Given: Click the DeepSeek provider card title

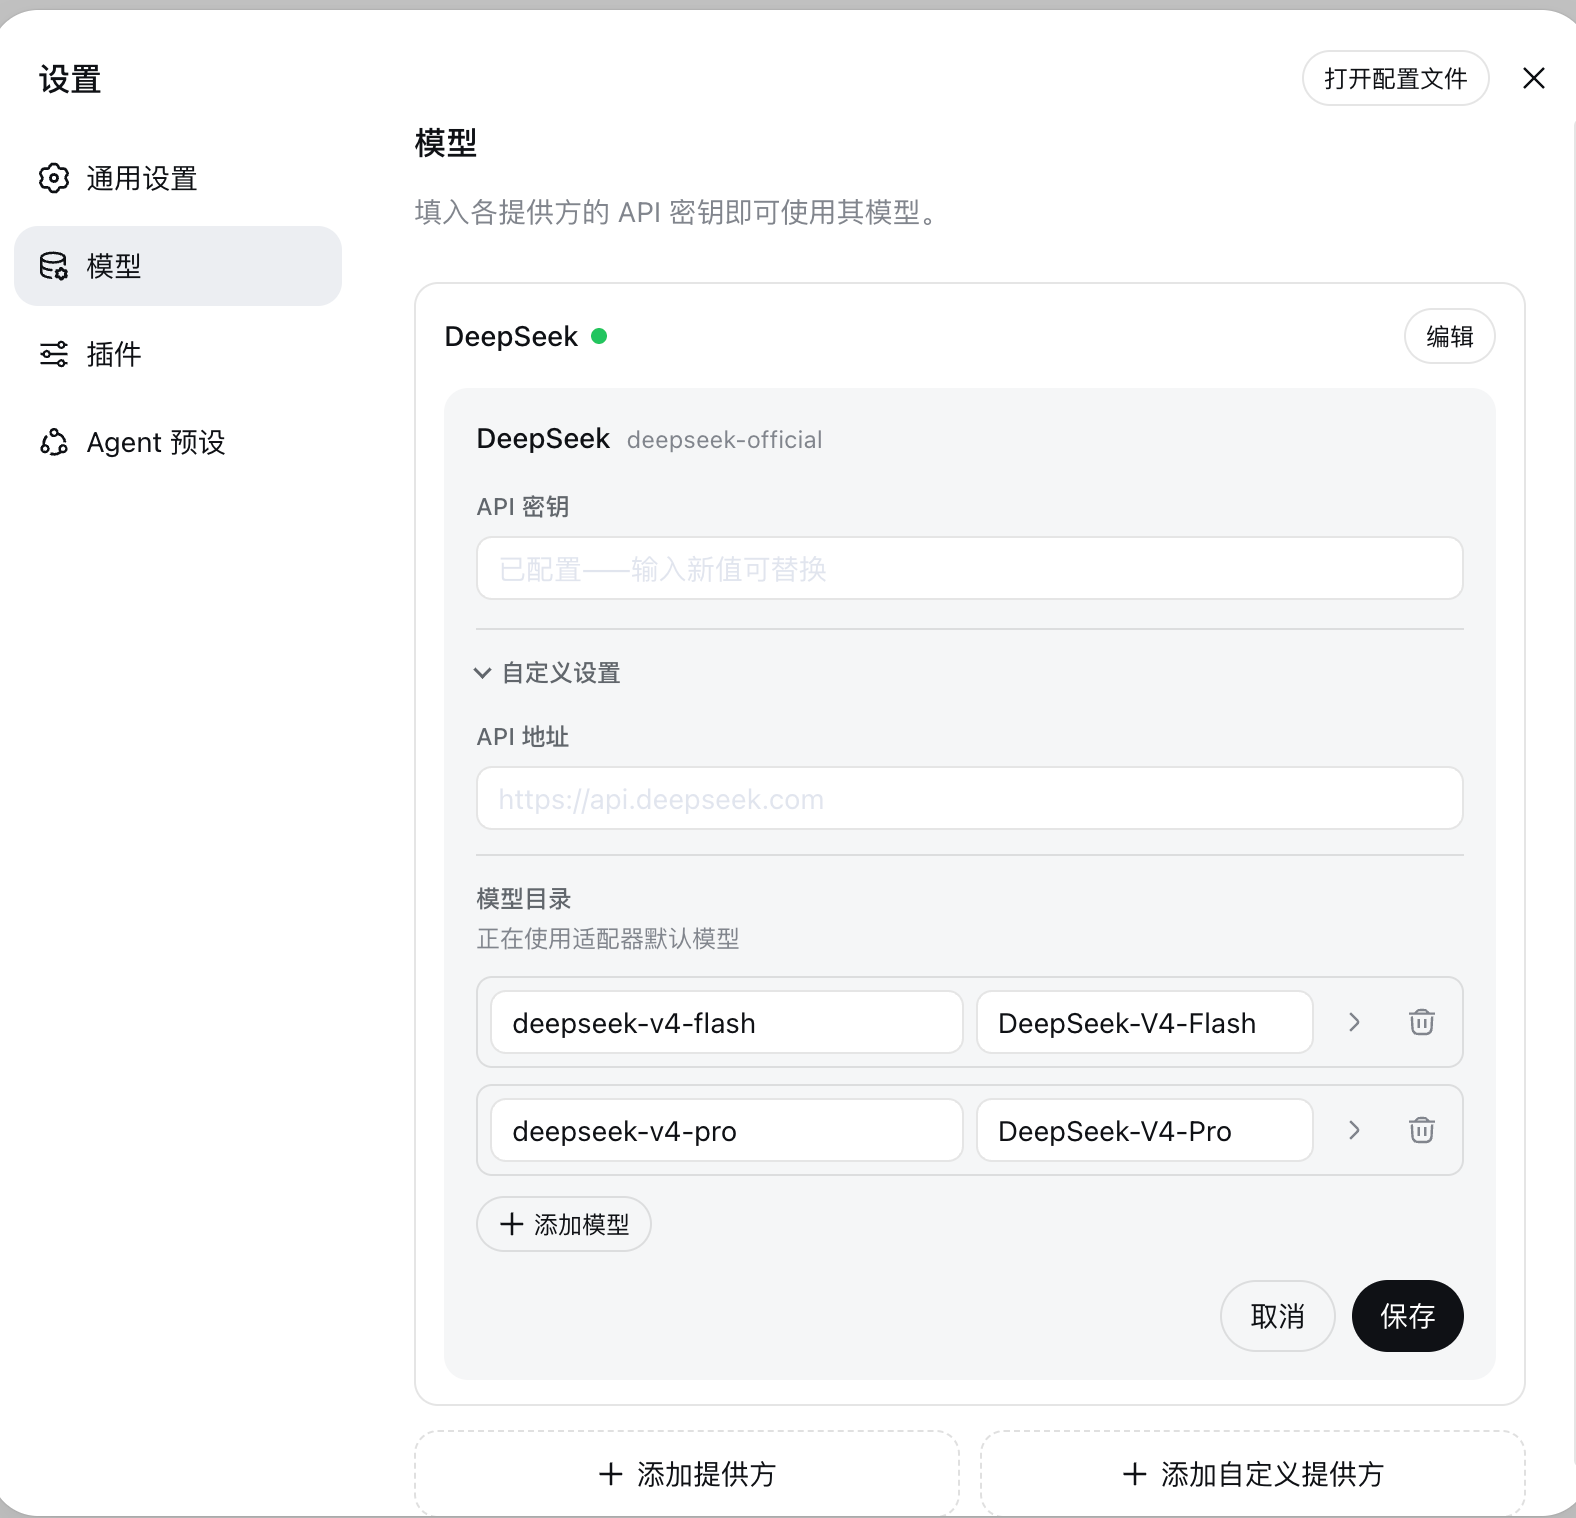Looking at the screenshot, I should 511,336.
